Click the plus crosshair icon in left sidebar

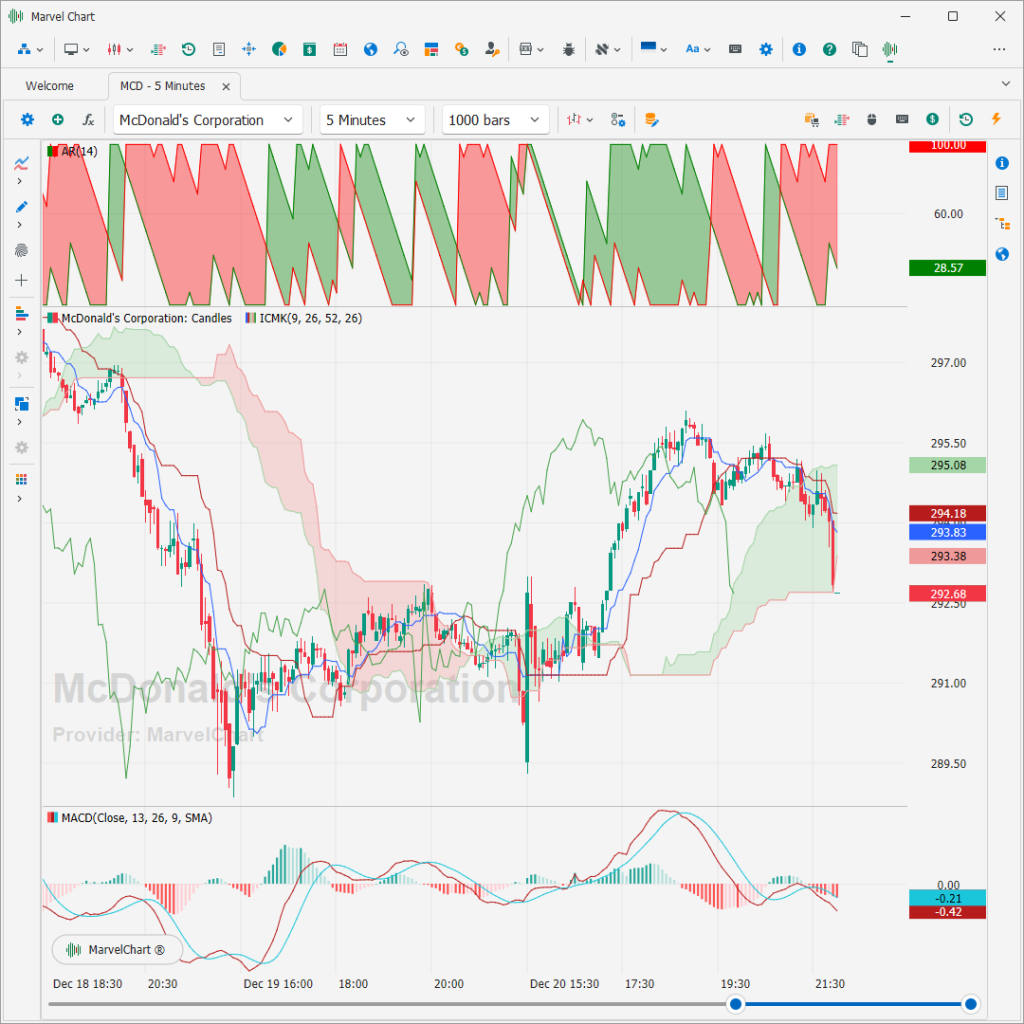22,280
